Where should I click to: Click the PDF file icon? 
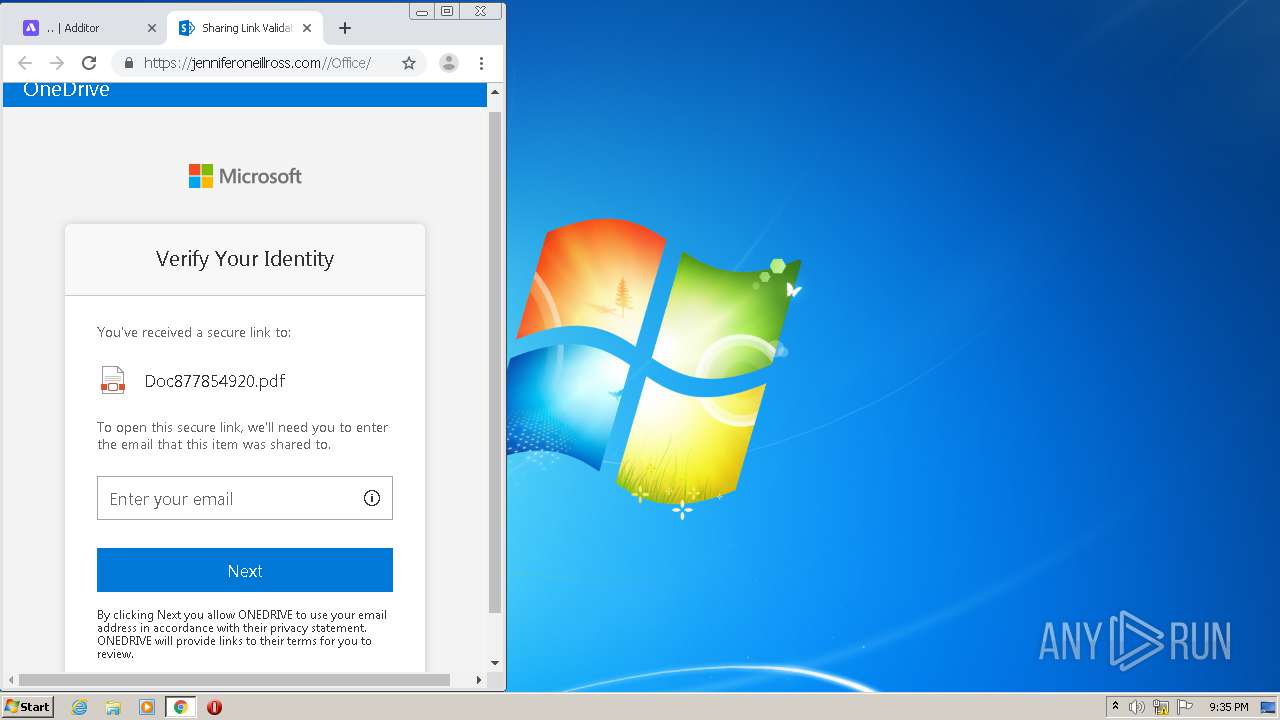tap(113, 380)
